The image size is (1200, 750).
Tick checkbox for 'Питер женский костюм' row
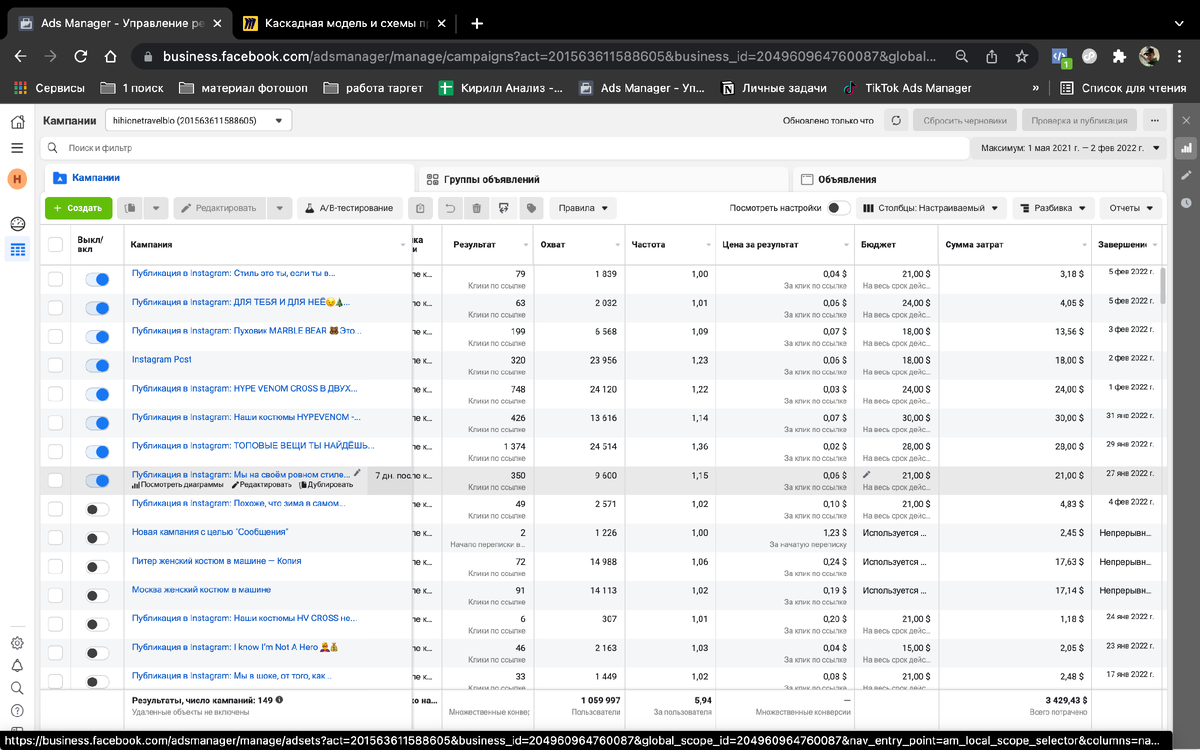[x=55, y=567]
